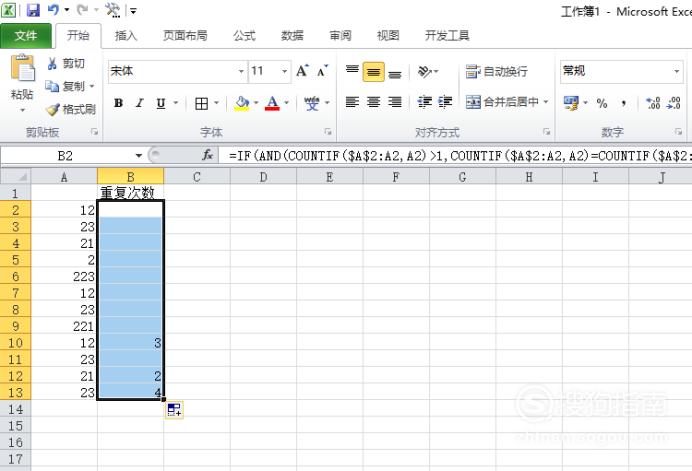This screenshot has height=471, width=692.
Task: Click increase decimal places icon
Action: click(653, 103)
